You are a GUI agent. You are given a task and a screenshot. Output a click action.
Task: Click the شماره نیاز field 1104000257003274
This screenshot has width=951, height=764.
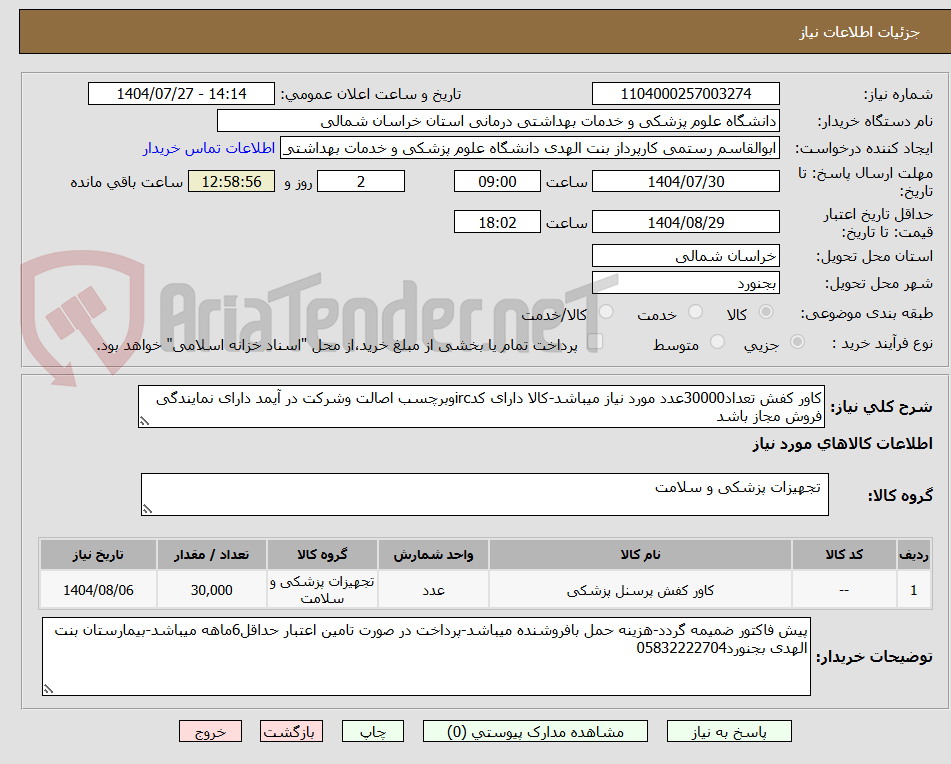685,94
